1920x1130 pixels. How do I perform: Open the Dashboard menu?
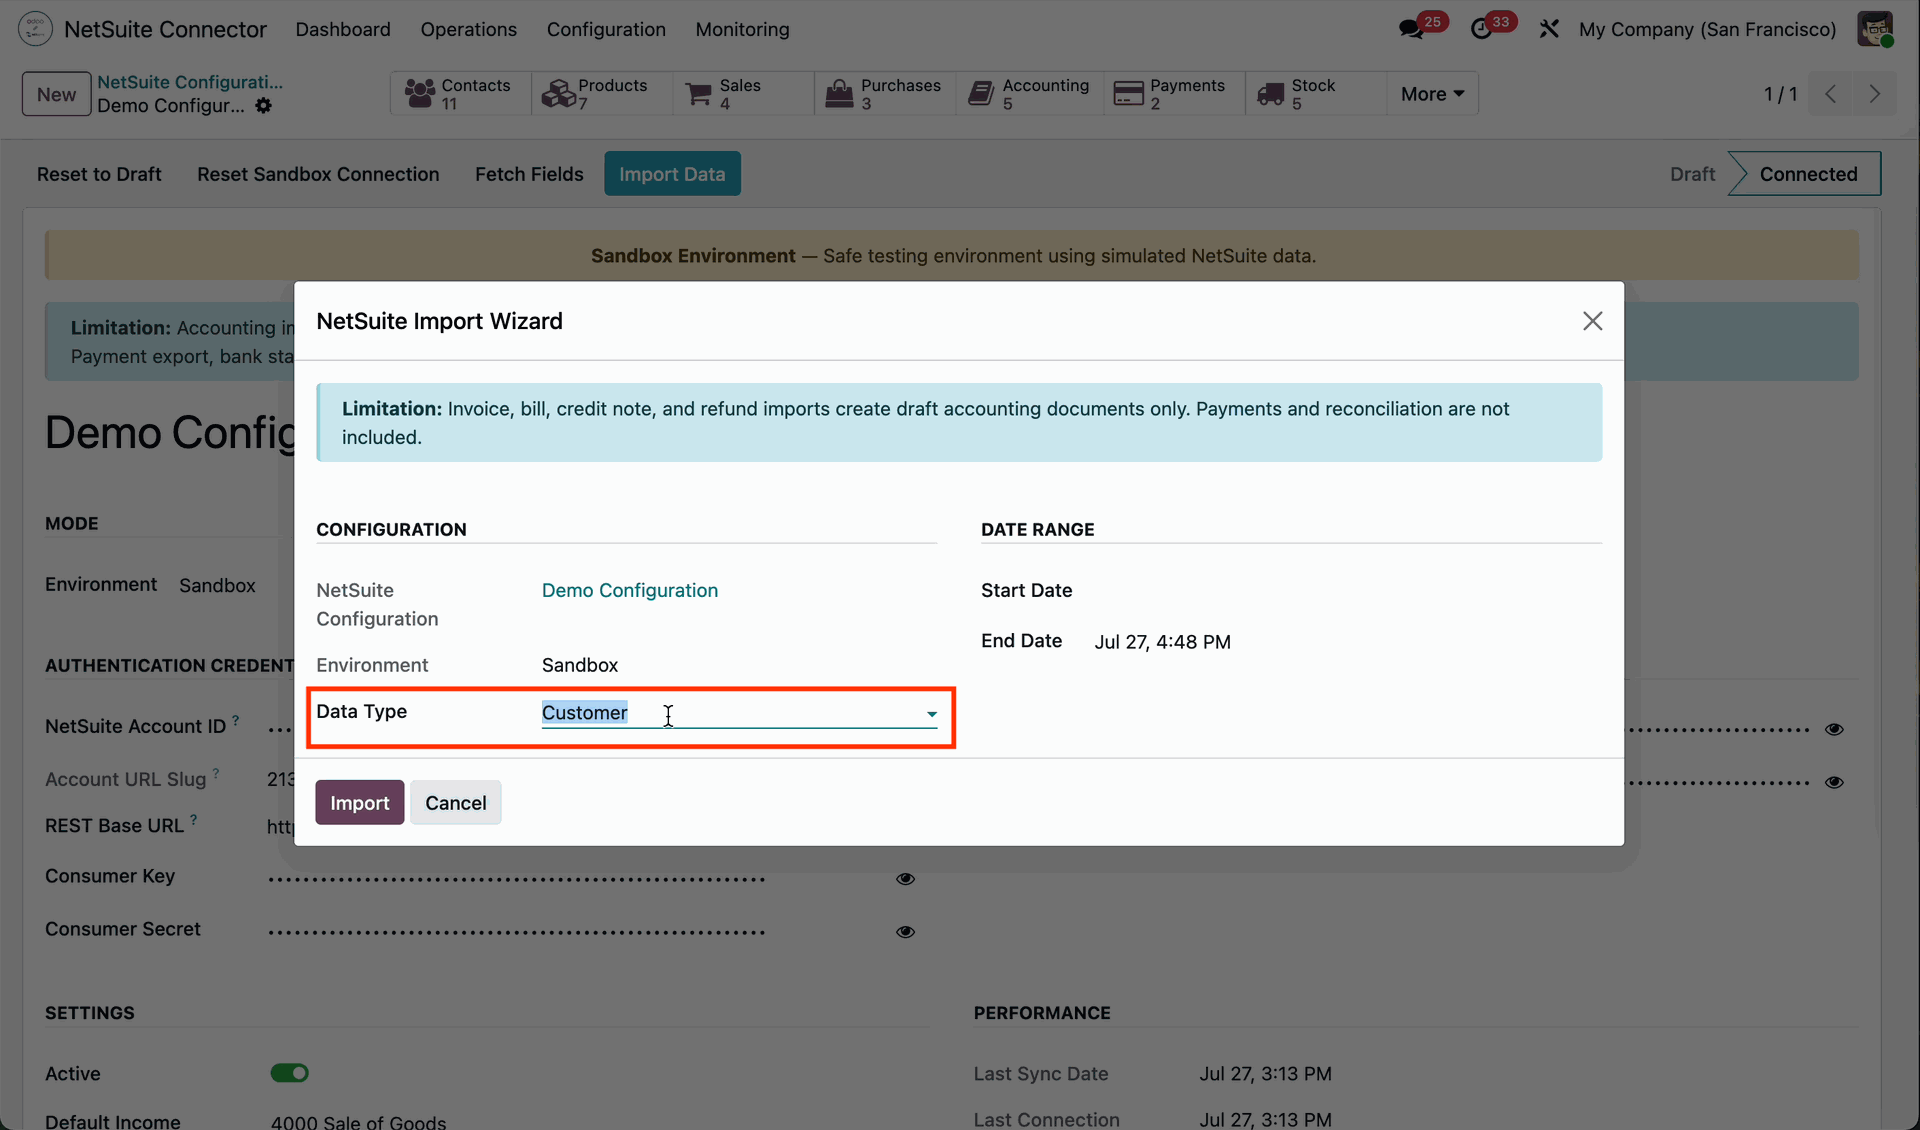coord(343,29)
